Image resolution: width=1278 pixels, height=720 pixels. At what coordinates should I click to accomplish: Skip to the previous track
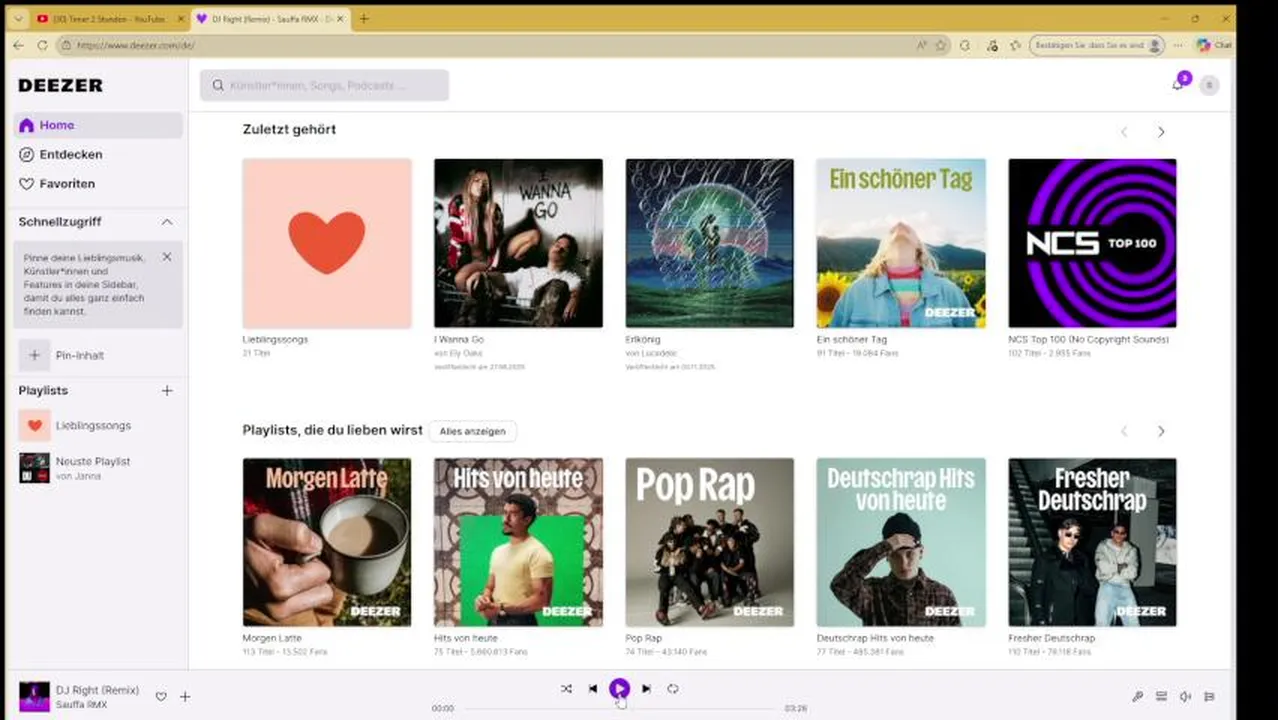click(593, 688)
